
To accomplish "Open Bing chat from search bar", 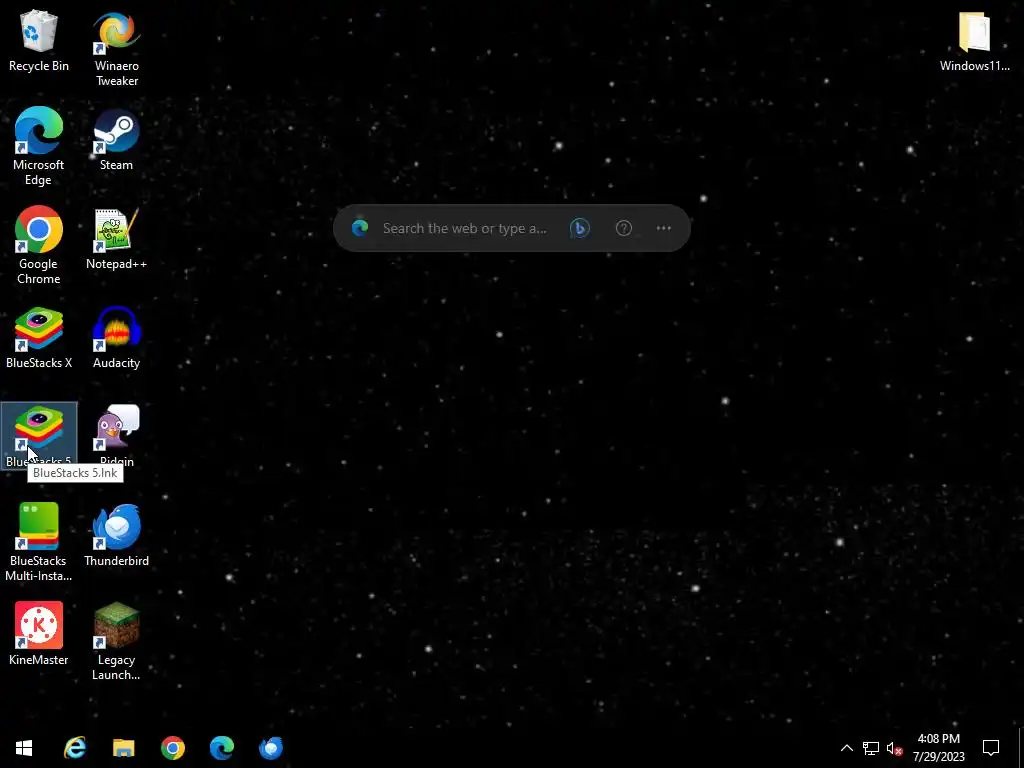I will [579, 228].
